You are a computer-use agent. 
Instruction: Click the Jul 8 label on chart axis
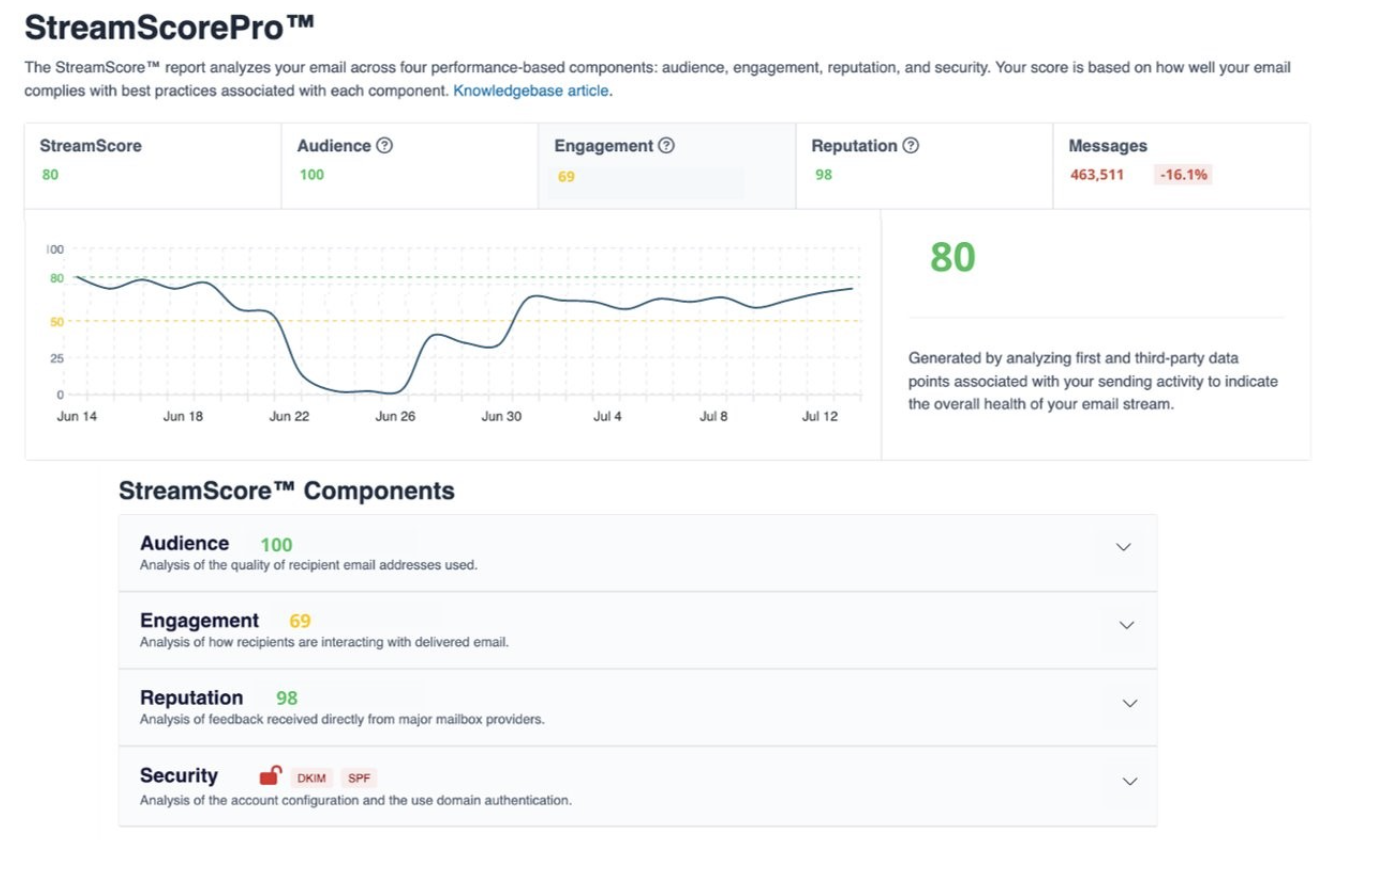714,416
